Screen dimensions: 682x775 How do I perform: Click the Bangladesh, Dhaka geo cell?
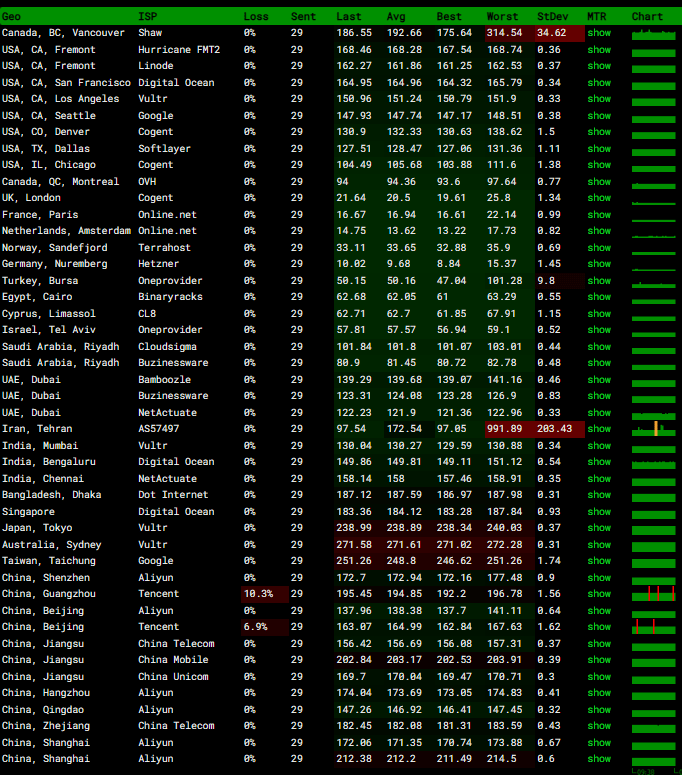[x=51, y=495]
